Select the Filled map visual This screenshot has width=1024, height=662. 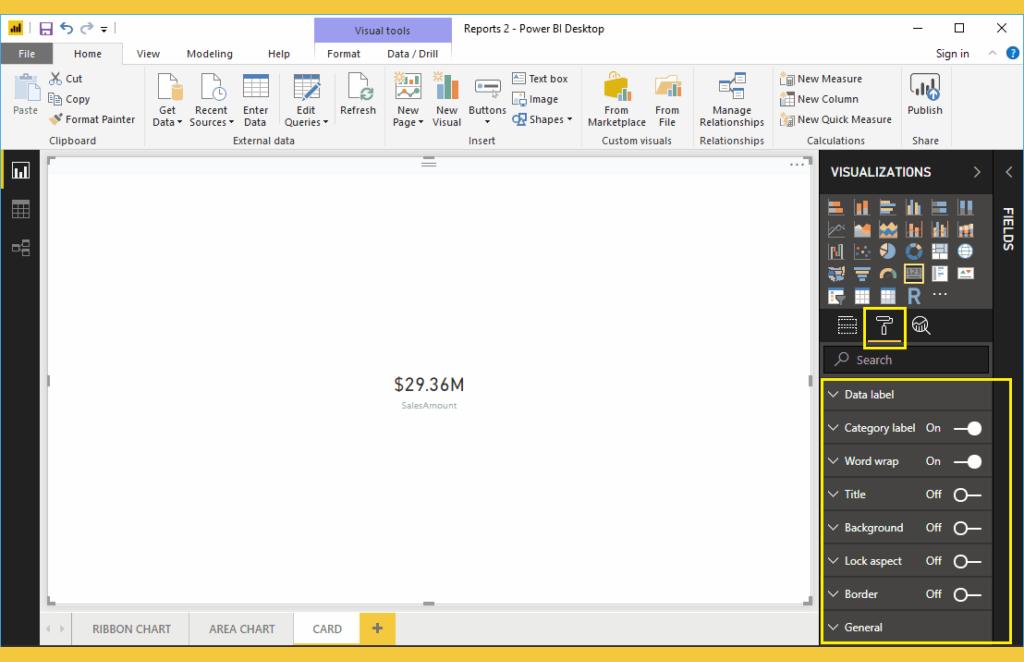(835, 274)
